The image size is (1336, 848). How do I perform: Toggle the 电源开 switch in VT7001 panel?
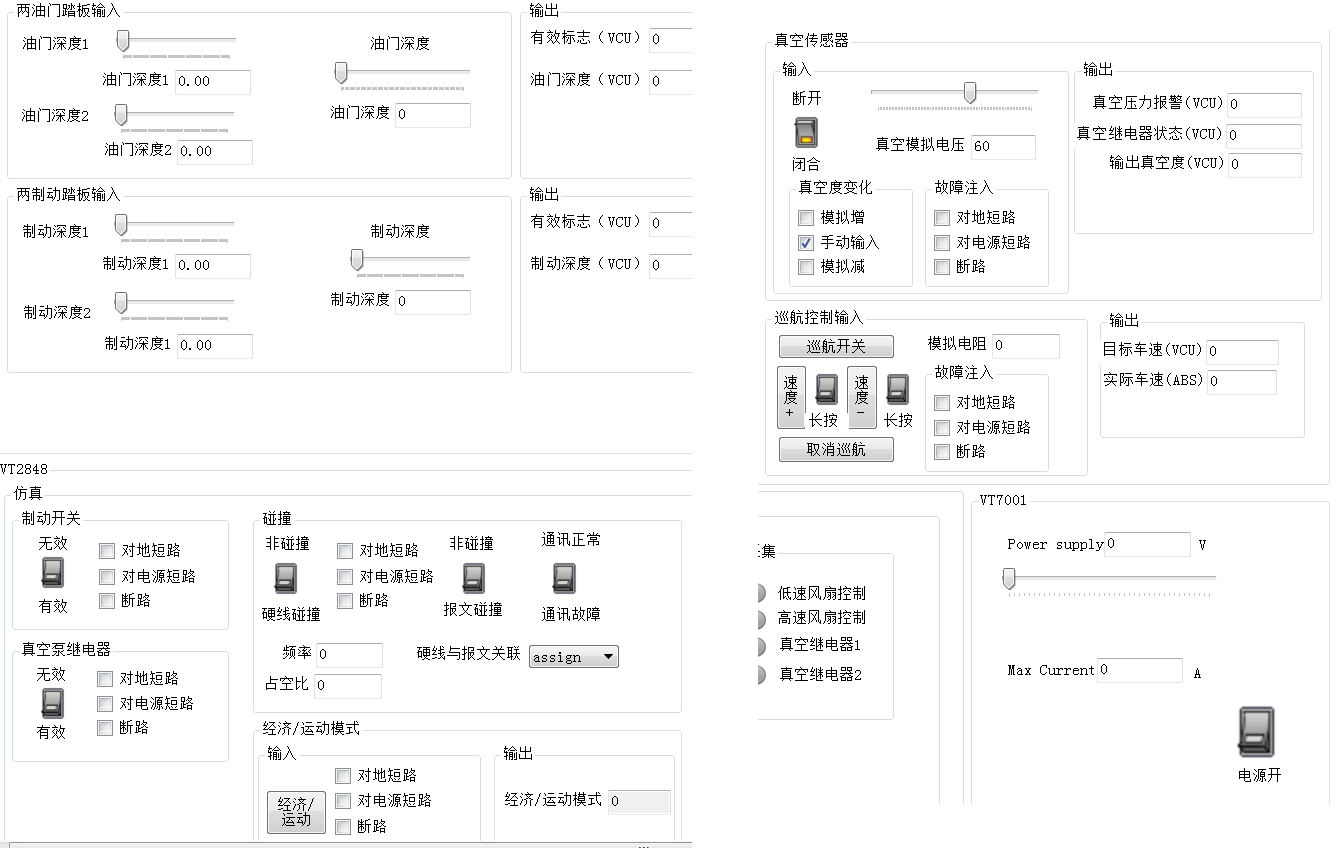pyautogui.click(x=1257, y=732)
